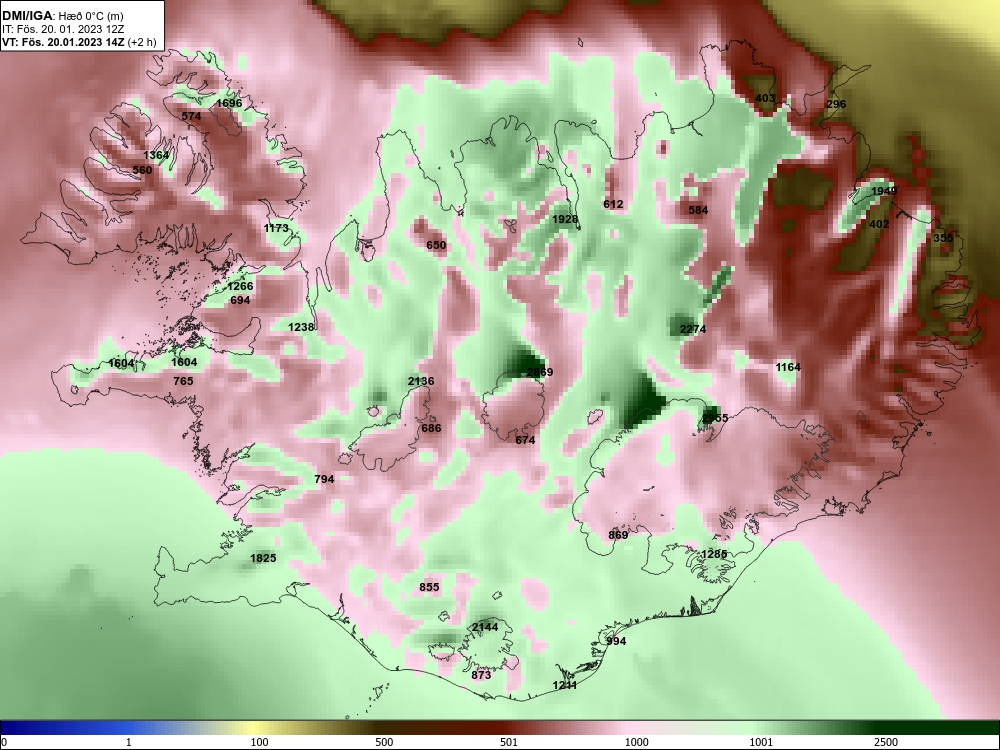
Task: Click the 2274 height label
Action: coord(693,329)
